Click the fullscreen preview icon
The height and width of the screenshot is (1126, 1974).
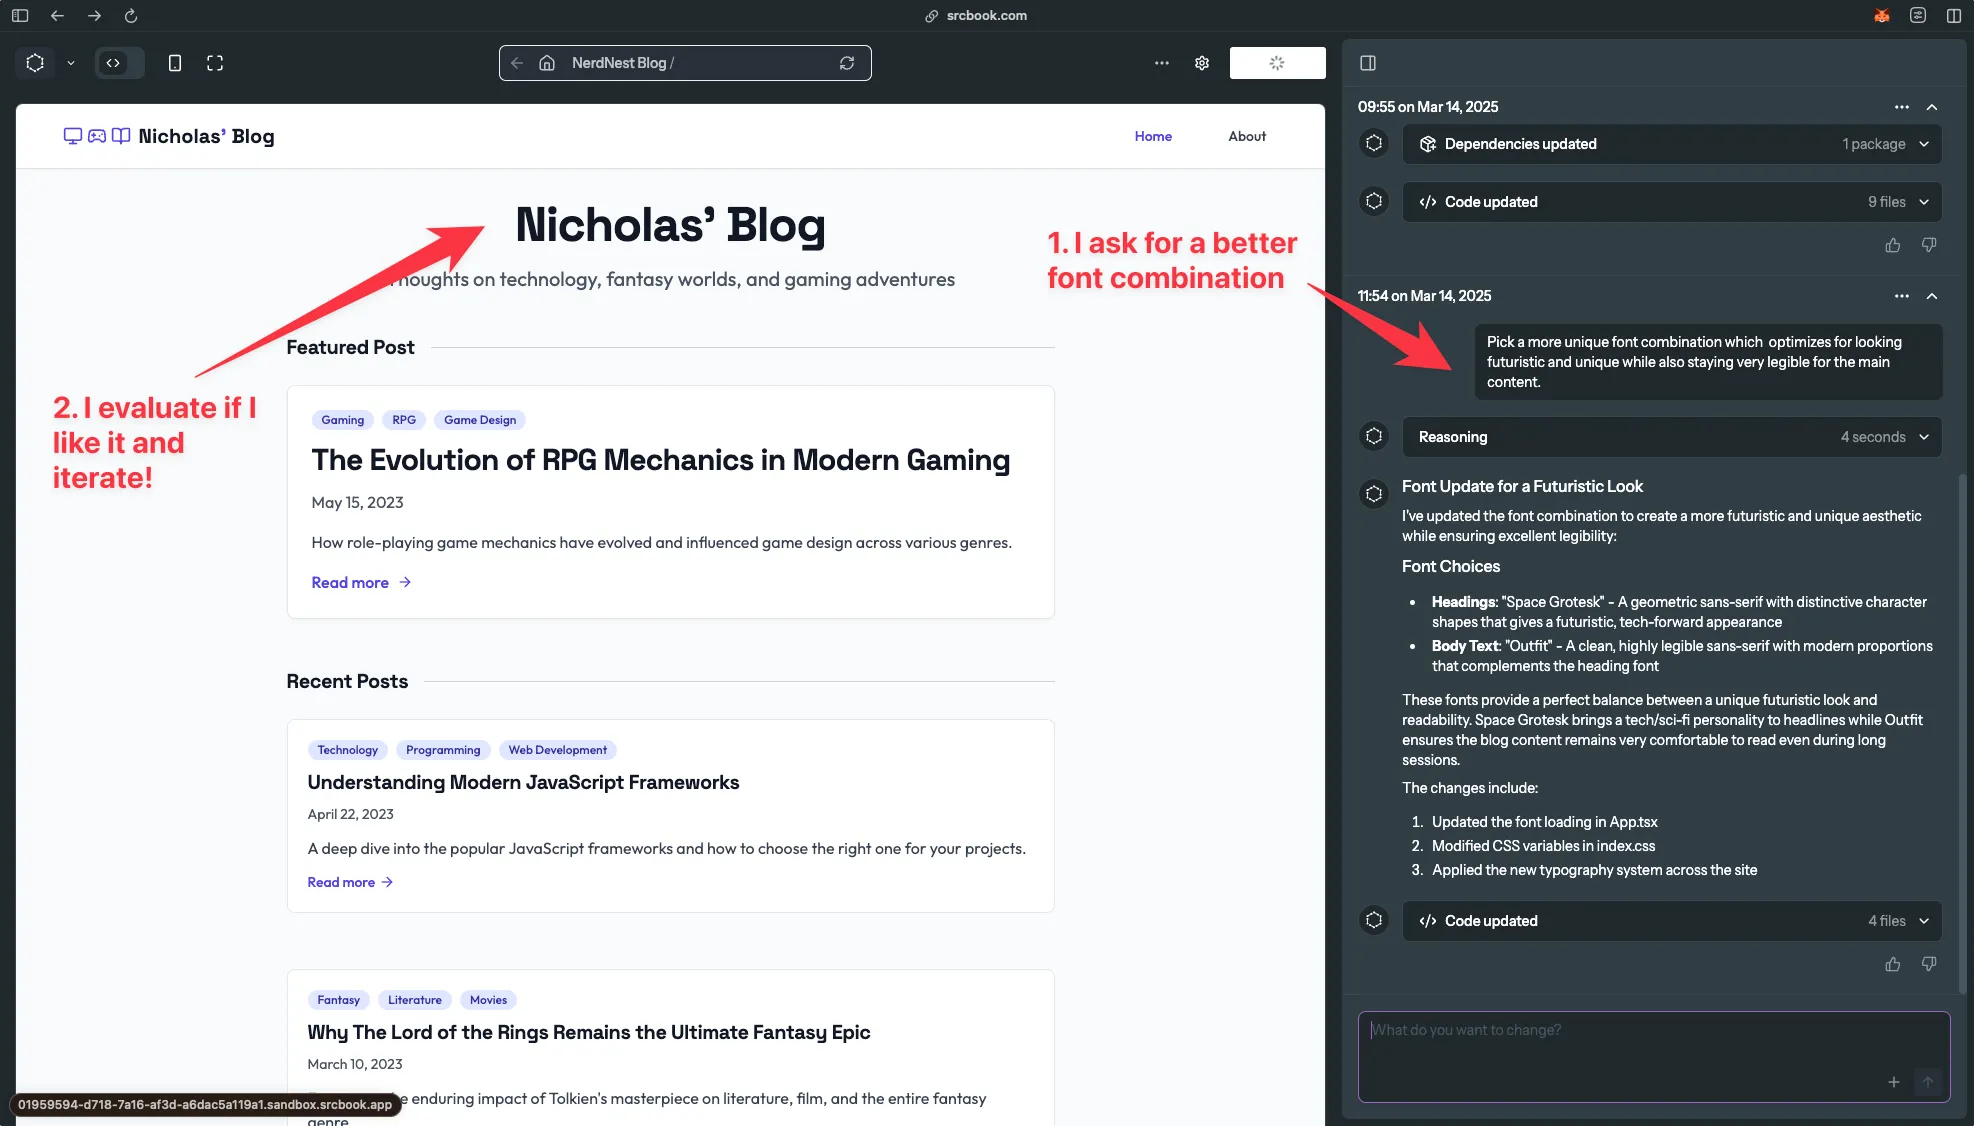coord(215,63)
